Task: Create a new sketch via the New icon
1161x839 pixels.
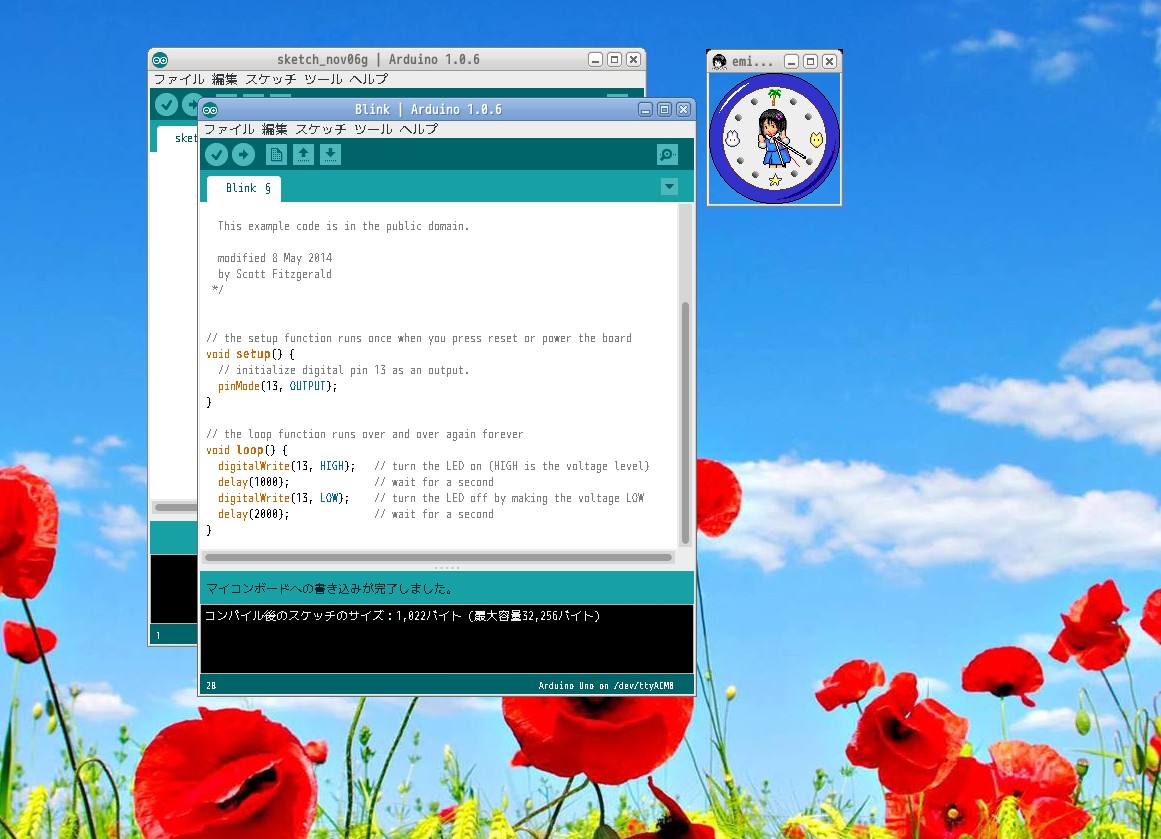Action: 275,154
